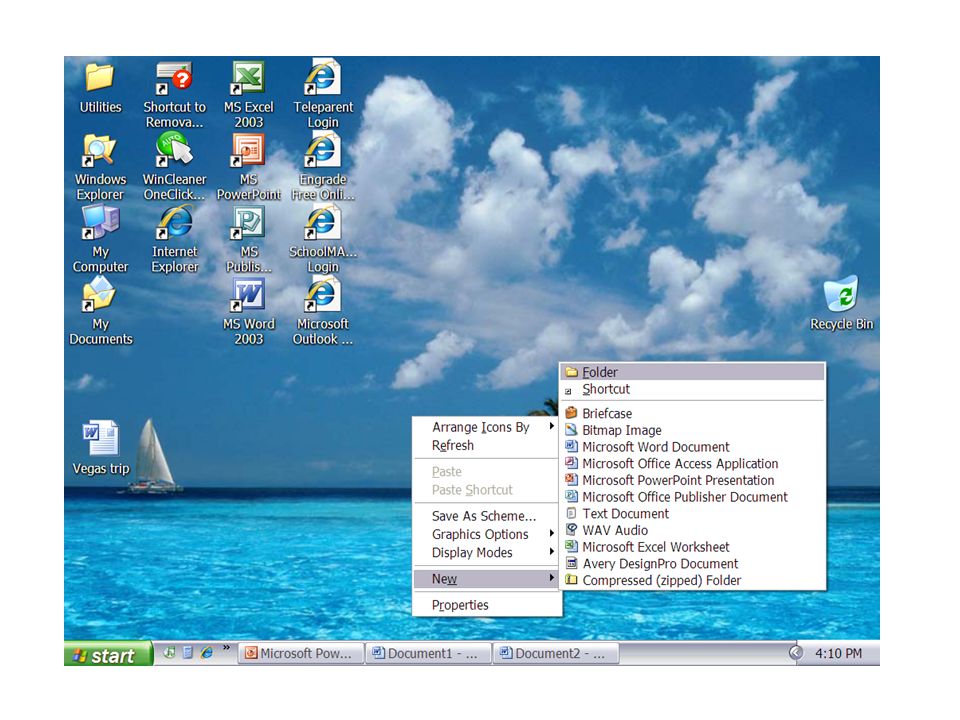
Task: Create a new Folder from submenu
Action: [692, 372]
